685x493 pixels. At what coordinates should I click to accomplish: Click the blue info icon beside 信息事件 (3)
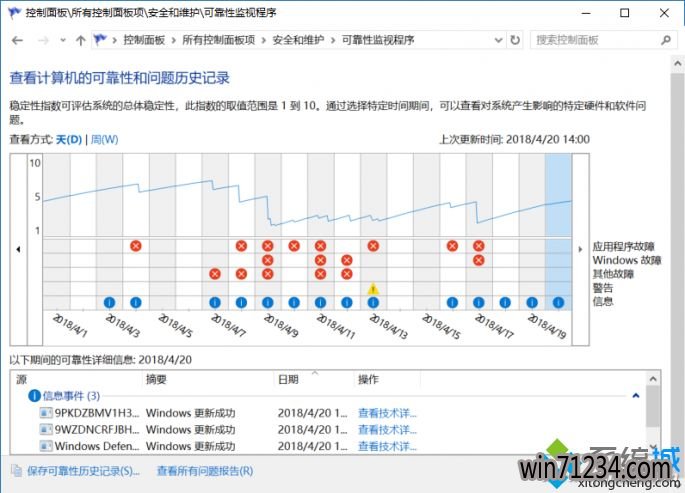pyautogui.click(x=34, y=396)
